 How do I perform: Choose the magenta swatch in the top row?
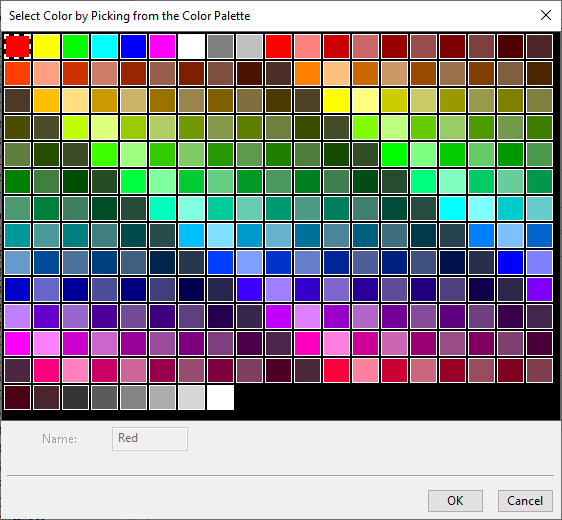[x=162, y=46]
